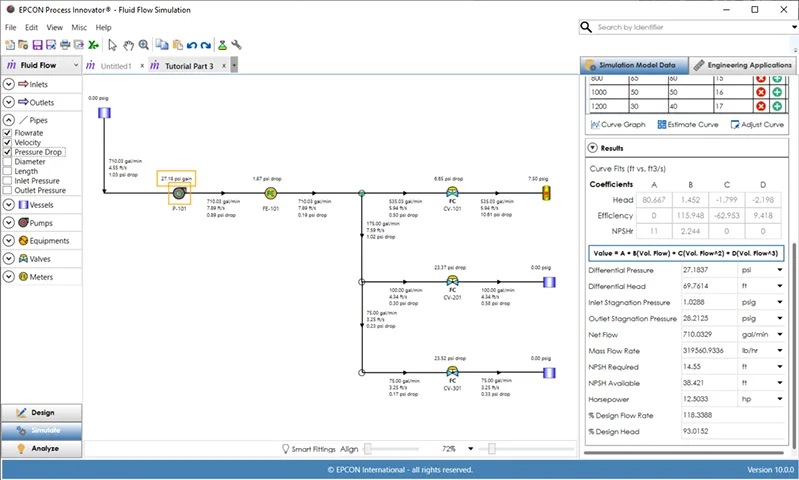Image resolution: width=799 pixels, height=480 pixels.
Task: Click the Excel export icon
Action: point(93,45)
